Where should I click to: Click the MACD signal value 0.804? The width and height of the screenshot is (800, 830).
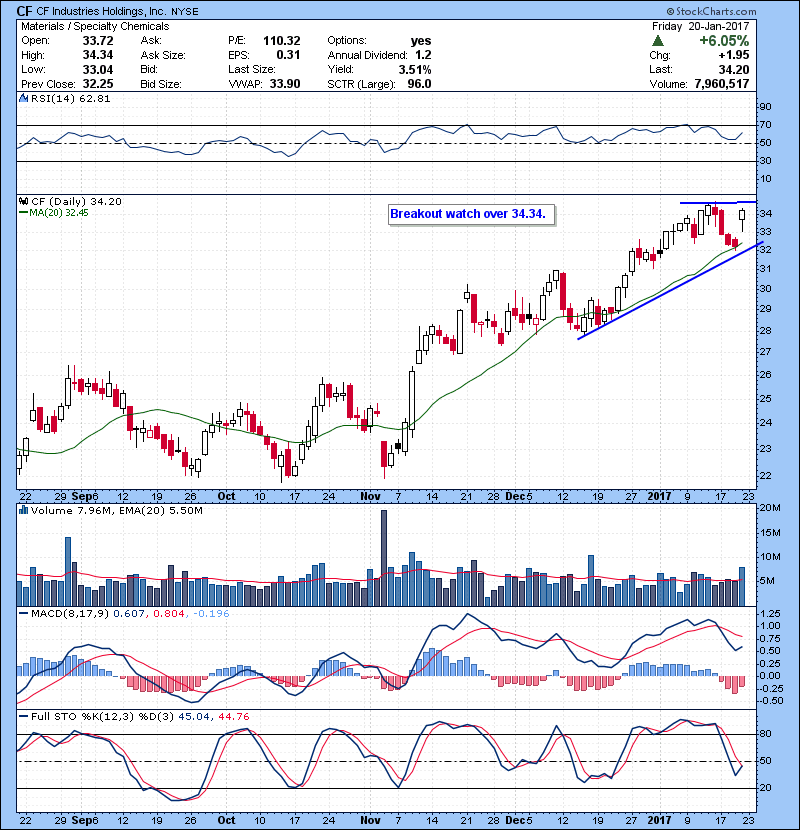[169, 614]
